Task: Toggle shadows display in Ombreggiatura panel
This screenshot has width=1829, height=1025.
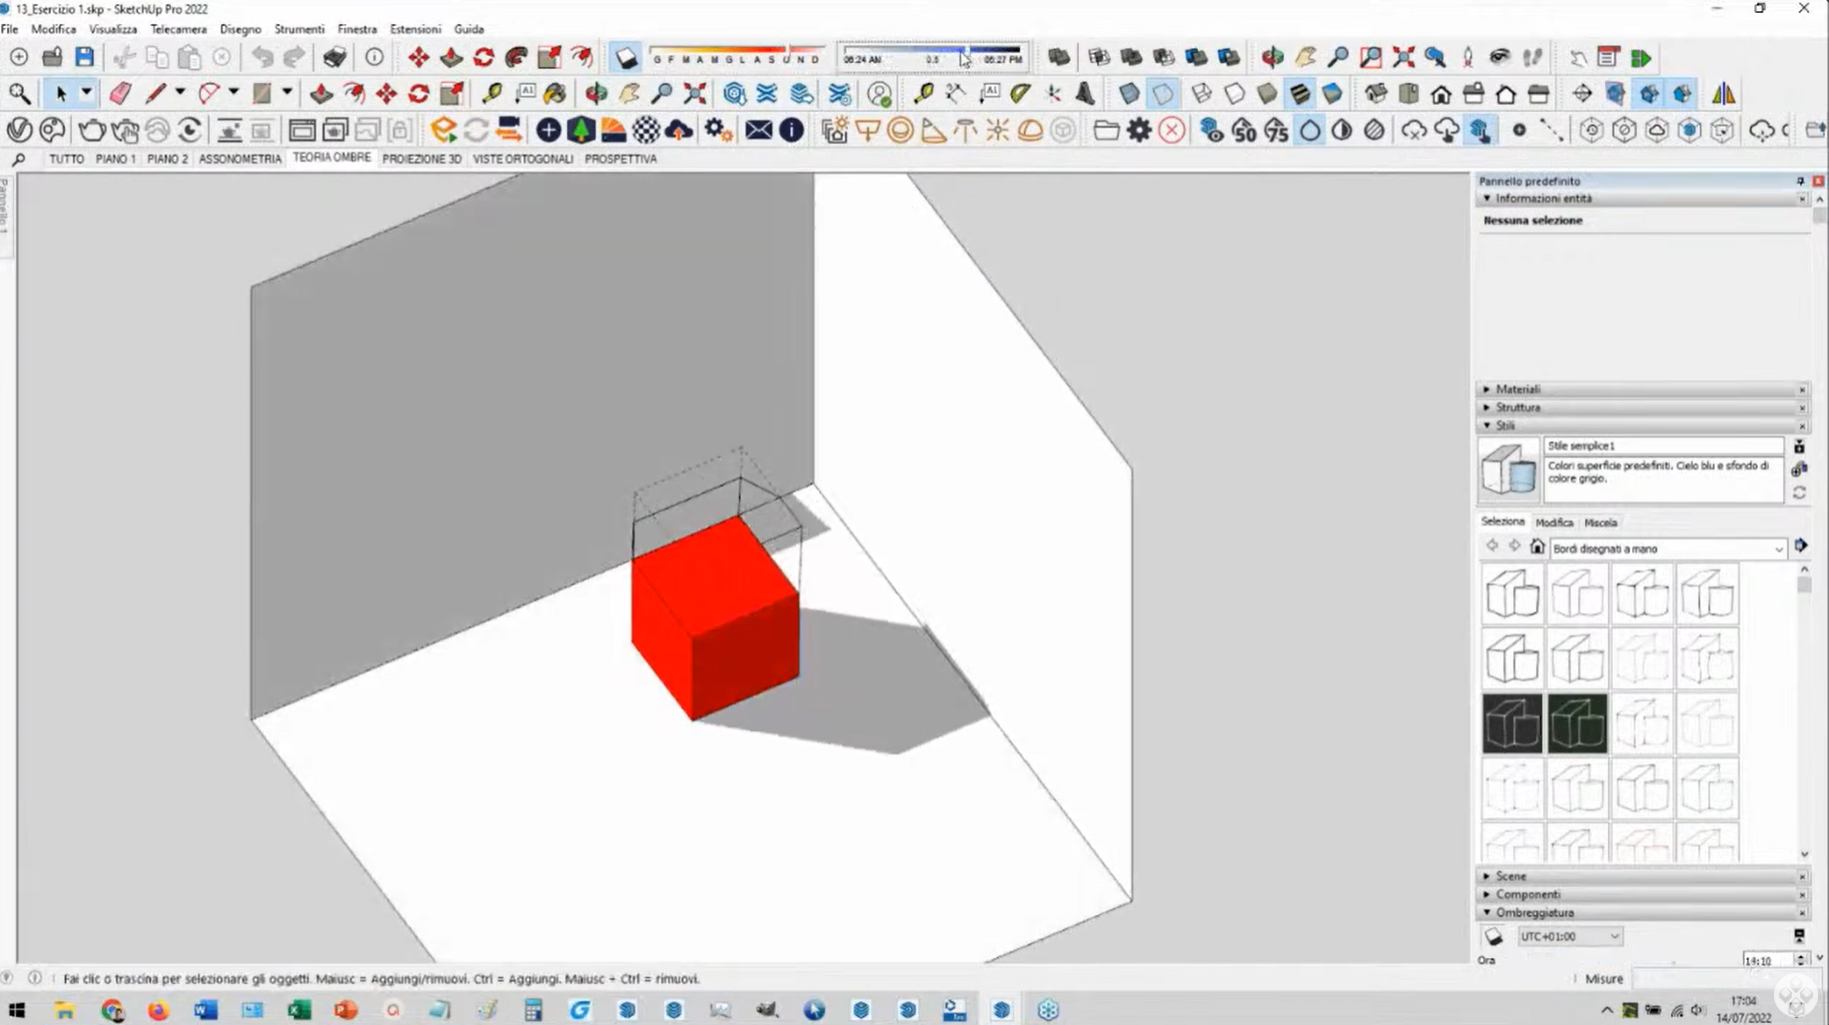Action: point(1493,937)
